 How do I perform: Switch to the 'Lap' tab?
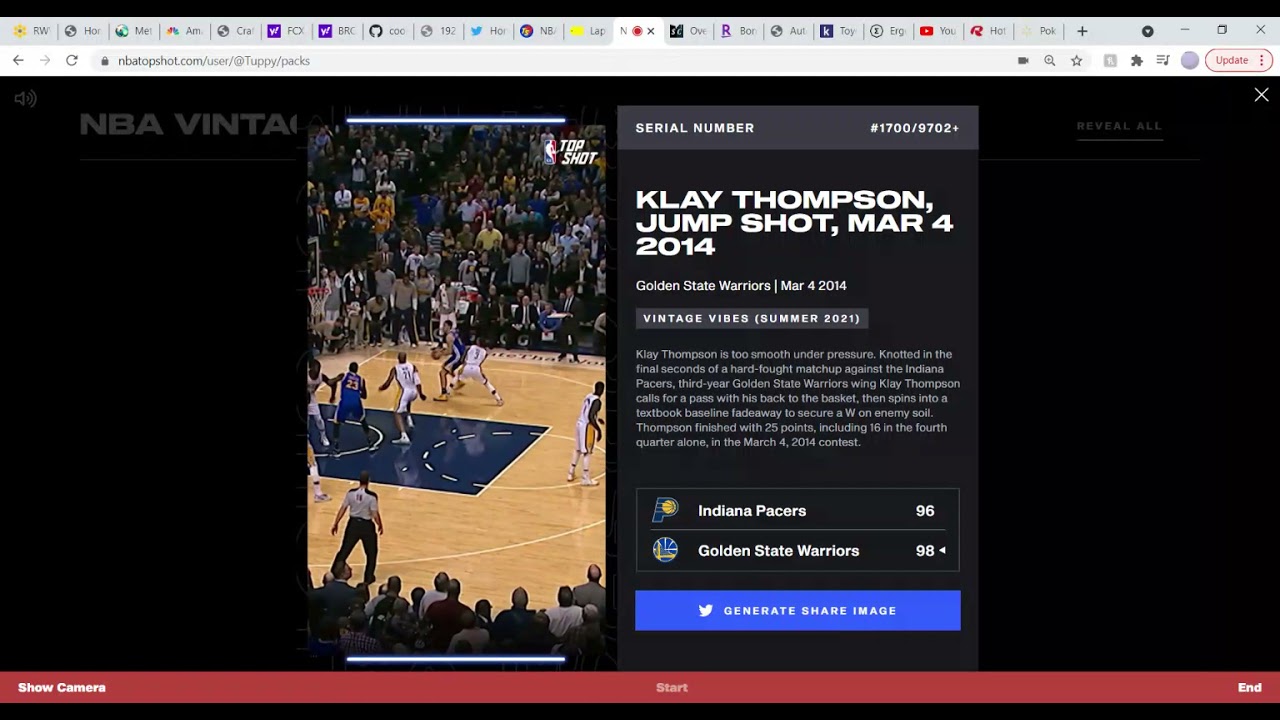point(589,31)
